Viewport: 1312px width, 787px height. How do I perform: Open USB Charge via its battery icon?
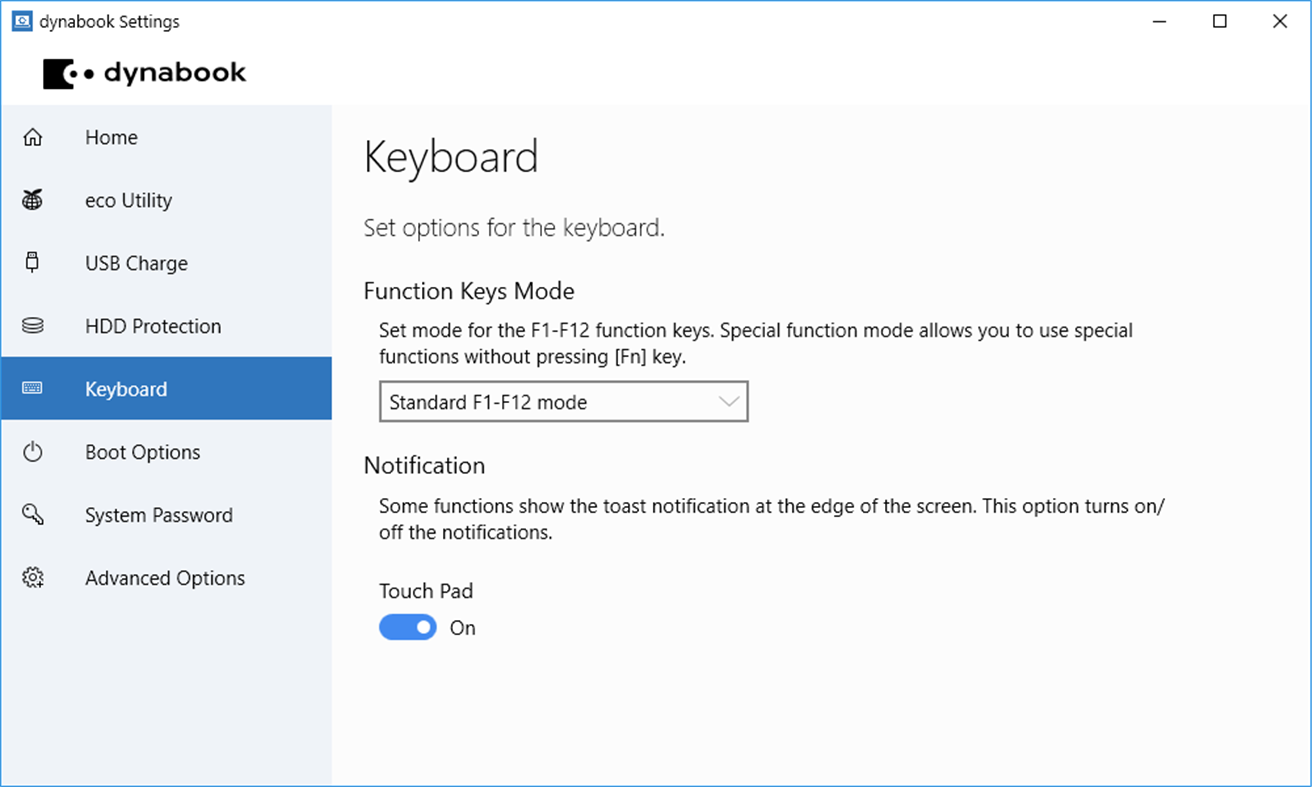[33, 263]
